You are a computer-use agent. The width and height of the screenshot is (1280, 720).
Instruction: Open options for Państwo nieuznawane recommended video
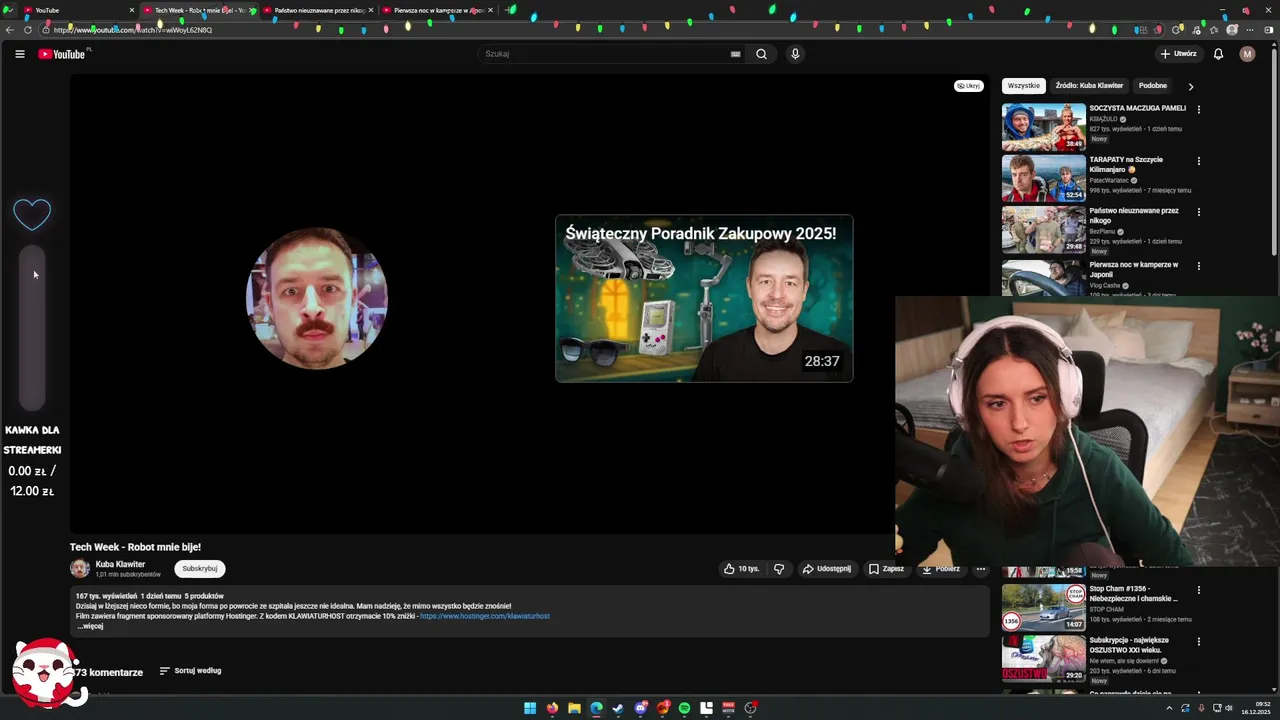[x=1198, y=212]
